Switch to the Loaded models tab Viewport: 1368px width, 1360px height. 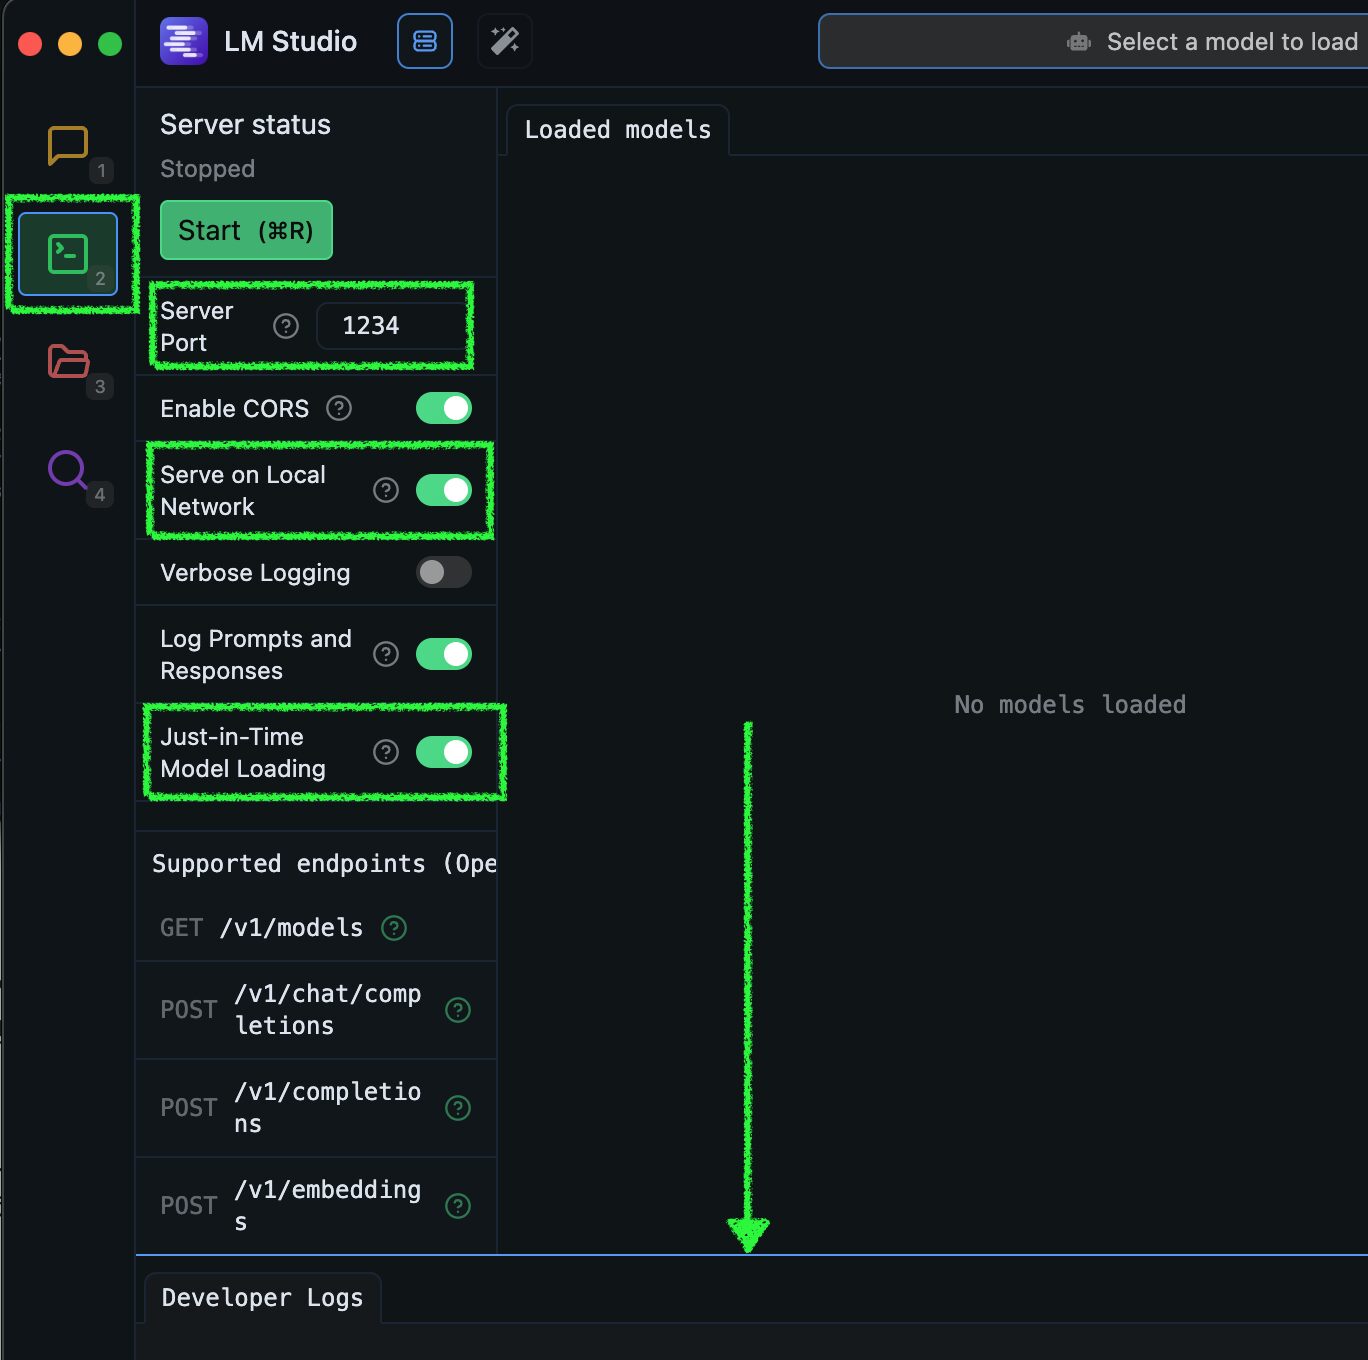pyautogui.click(x=618, y=130)
